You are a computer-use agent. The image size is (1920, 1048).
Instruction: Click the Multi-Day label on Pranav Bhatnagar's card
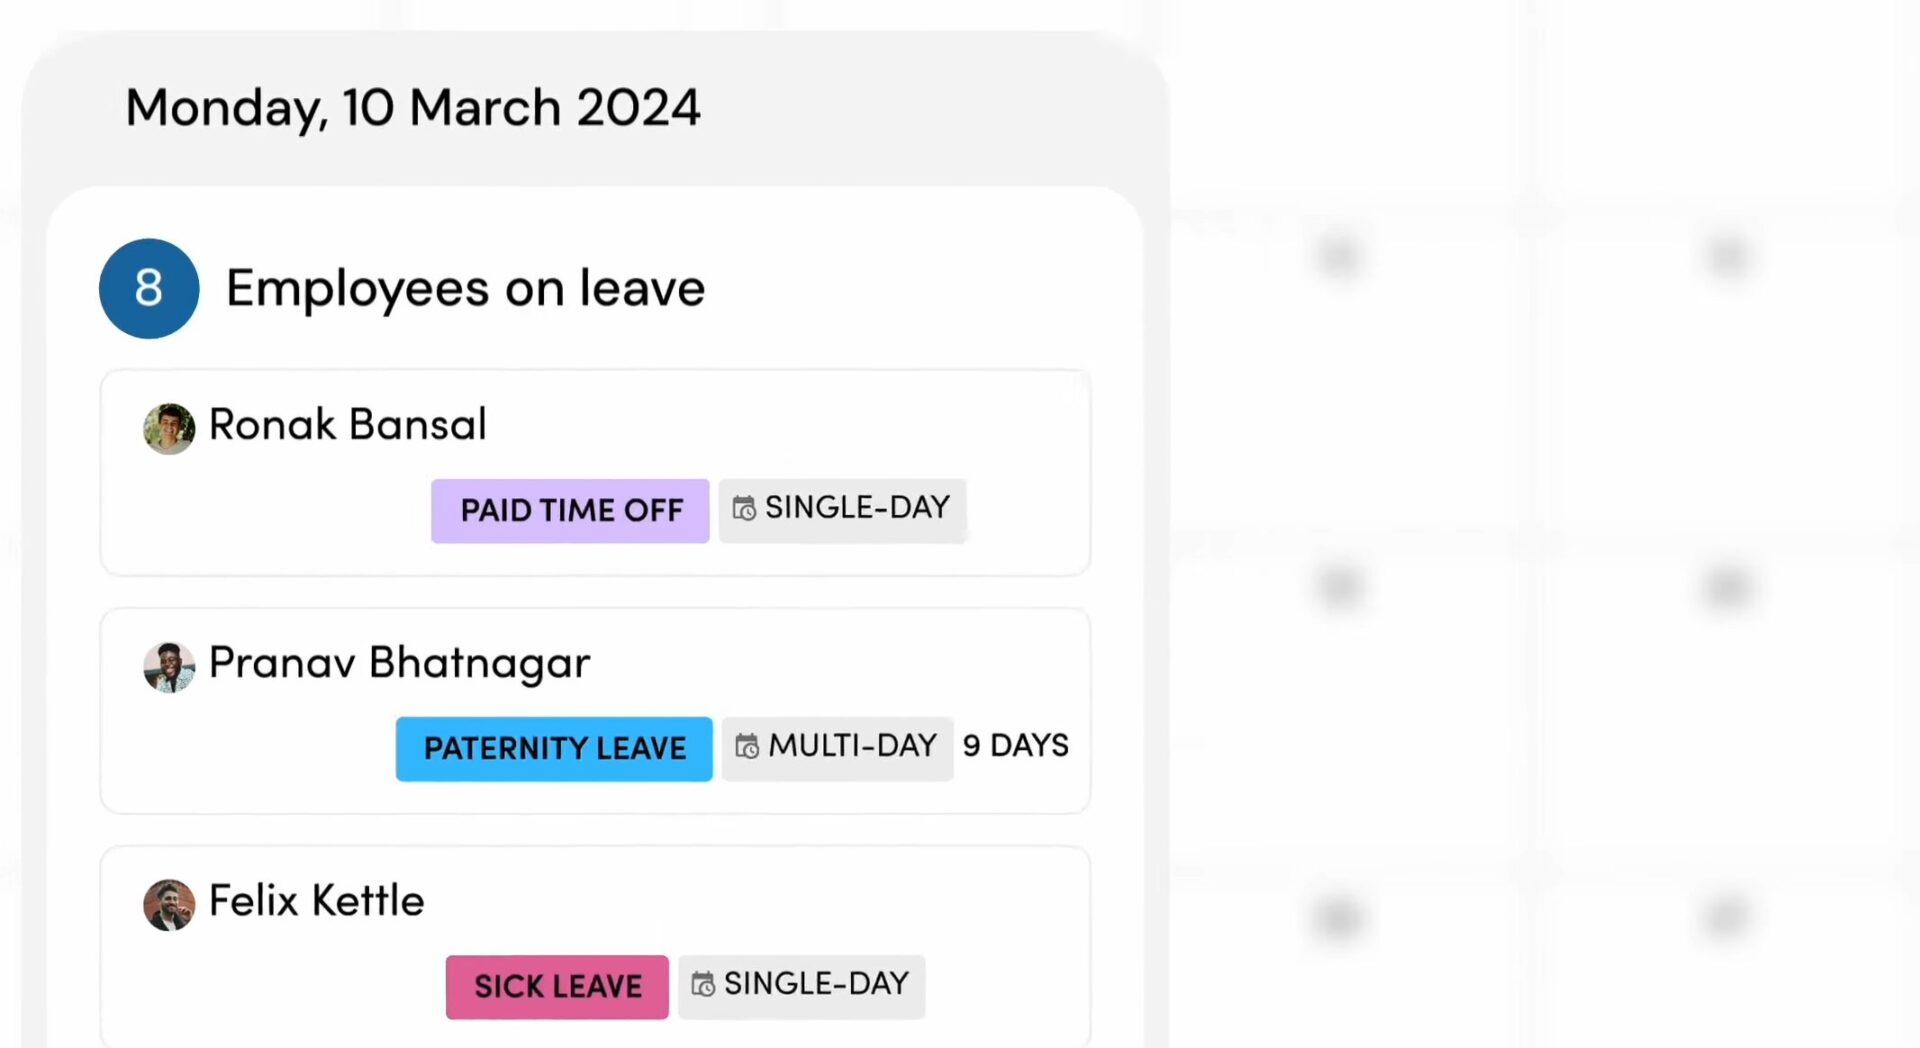[852, 746]
